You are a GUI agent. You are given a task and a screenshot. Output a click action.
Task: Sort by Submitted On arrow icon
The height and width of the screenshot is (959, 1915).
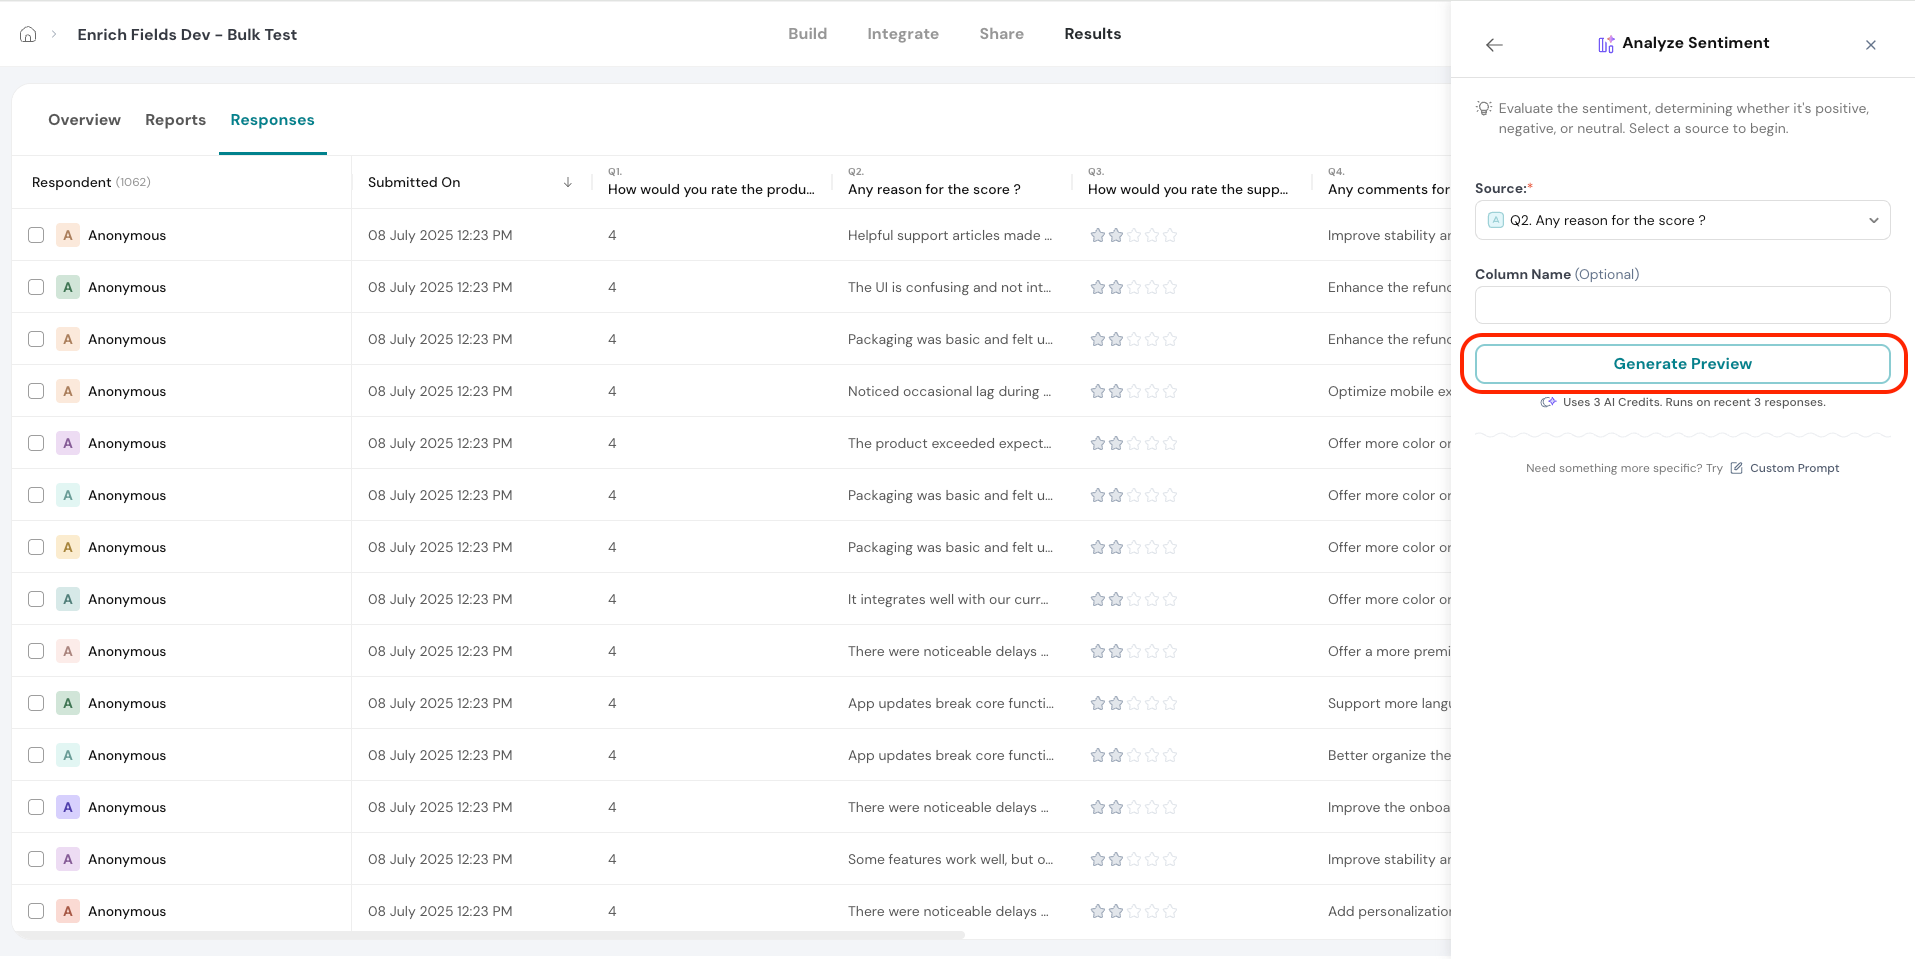click(x=567, y=182)
